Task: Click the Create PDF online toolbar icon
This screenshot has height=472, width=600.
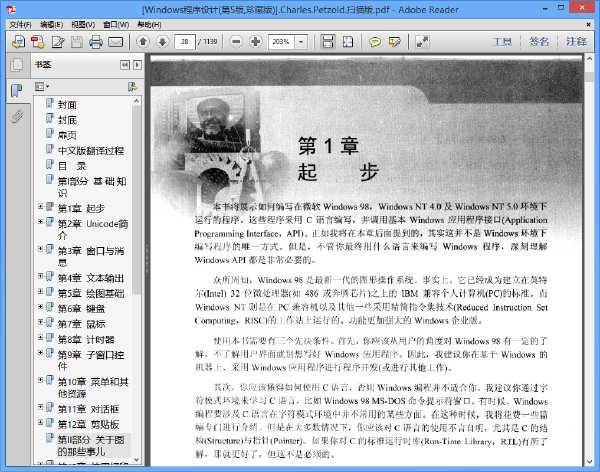Action: (x=18, y=42)
